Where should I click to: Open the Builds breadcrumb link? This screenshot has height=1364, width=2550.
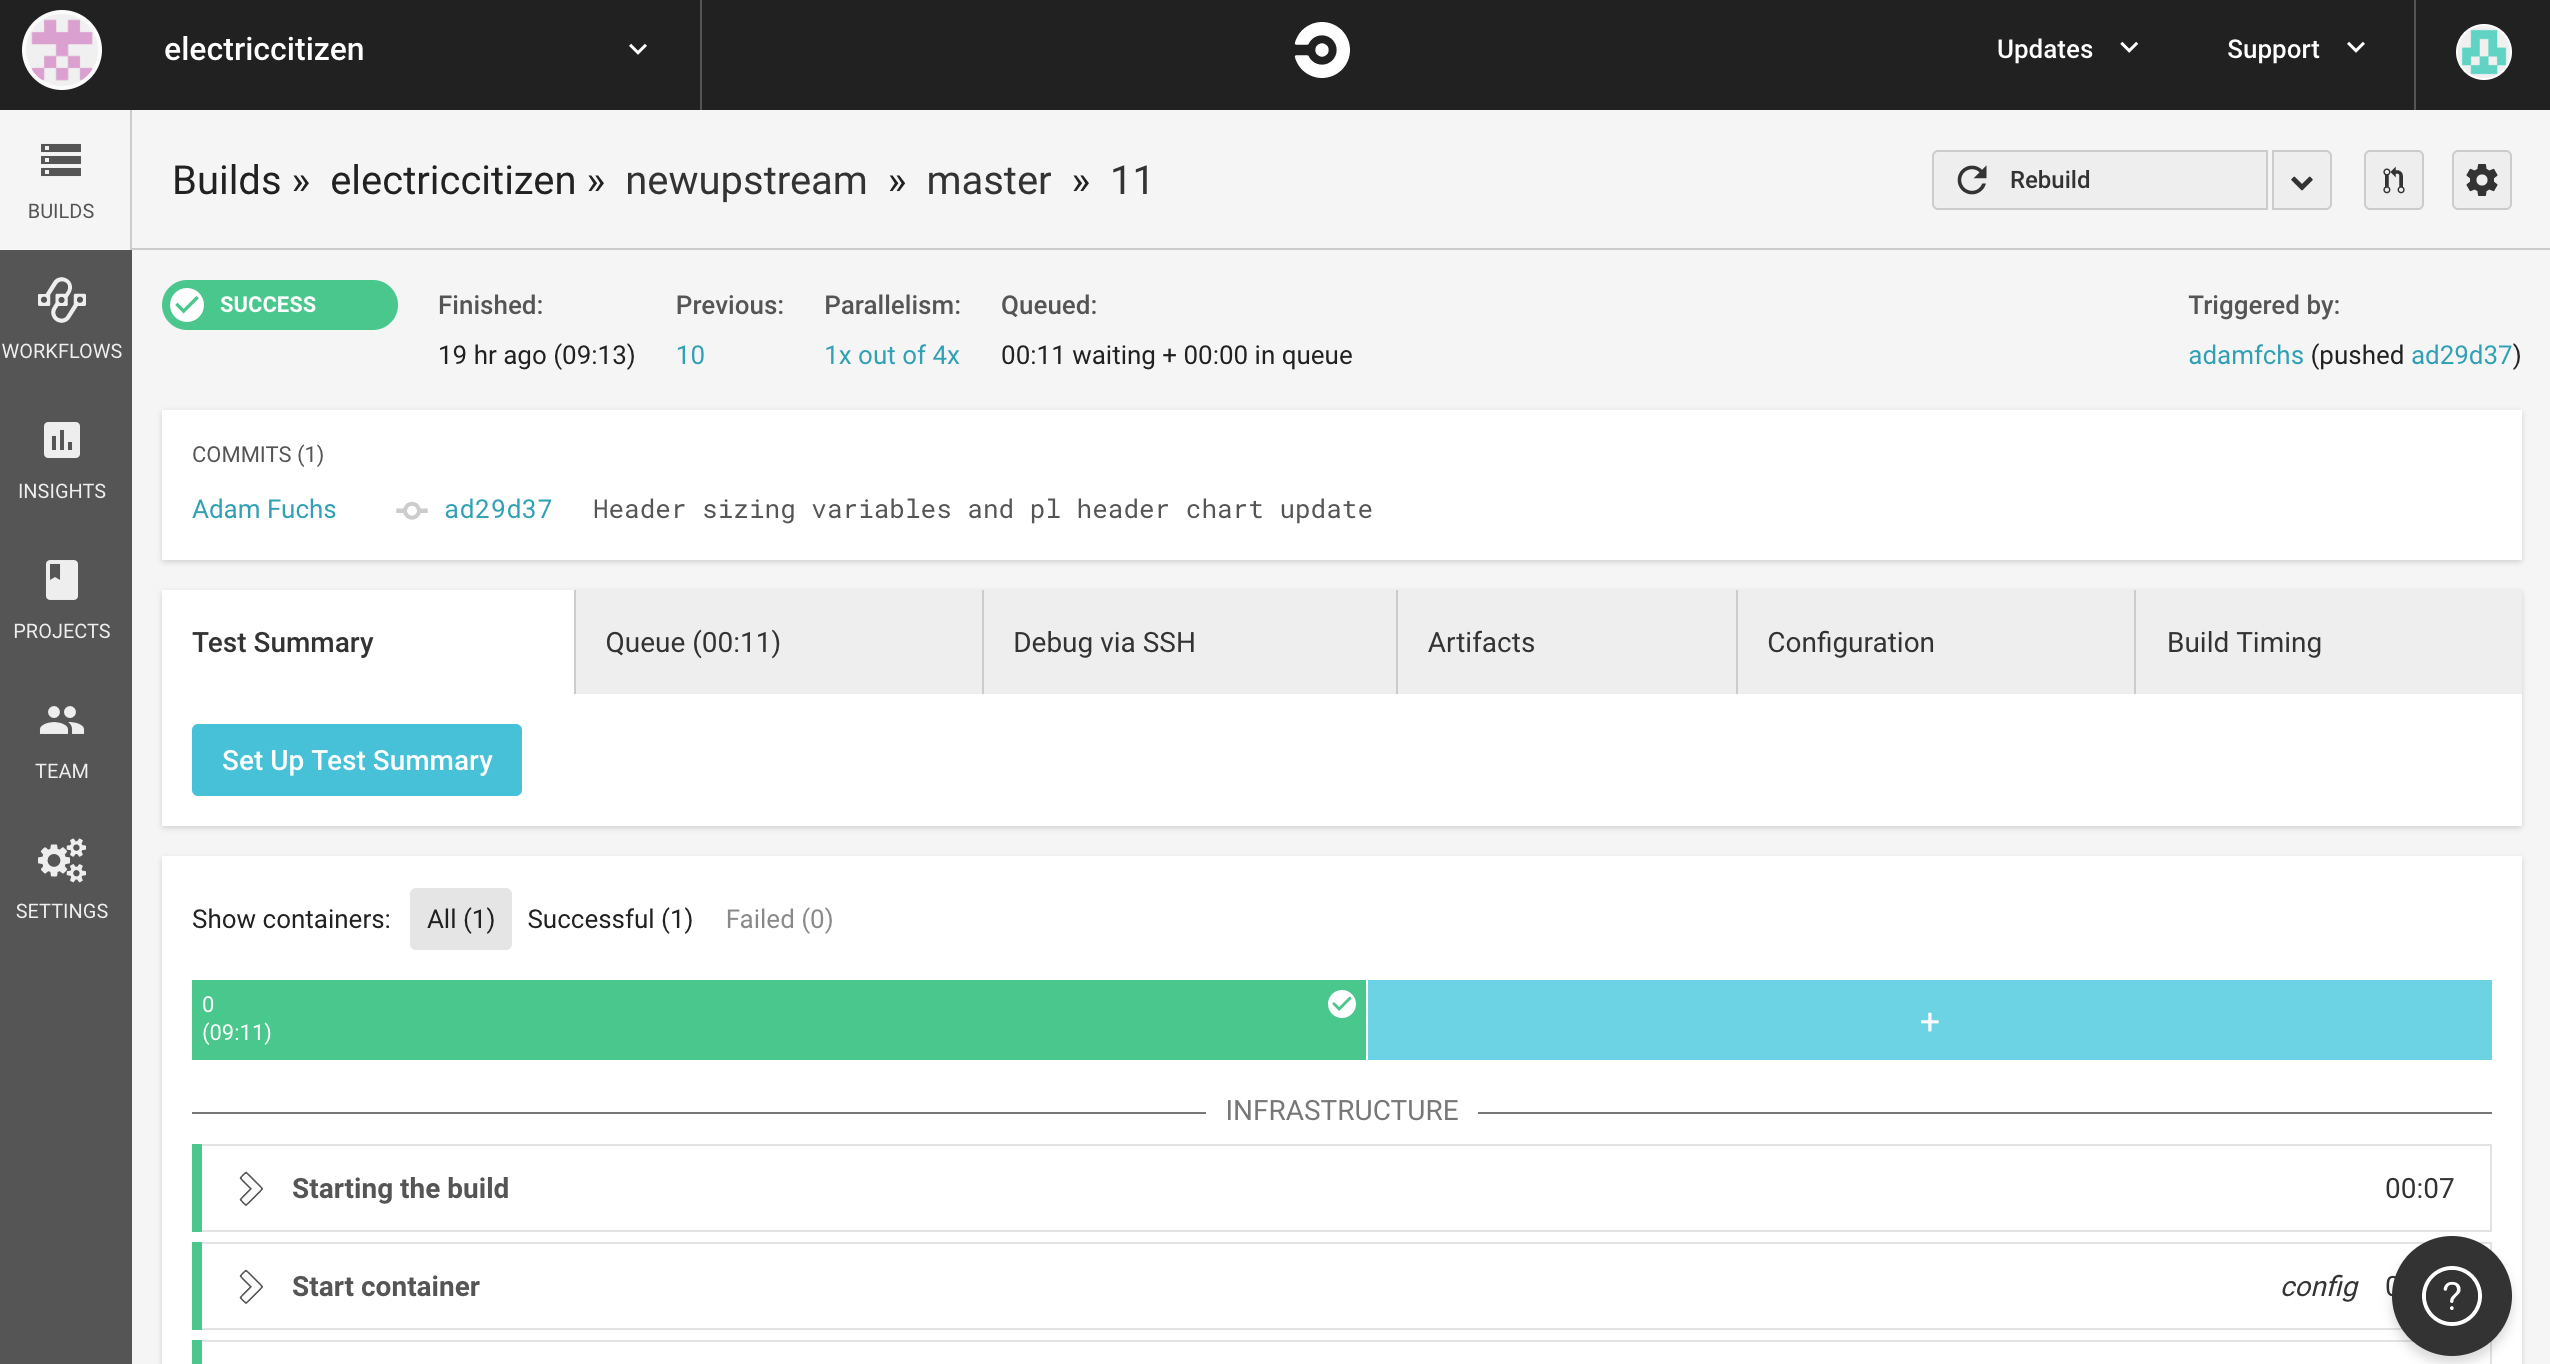point(227,181)
